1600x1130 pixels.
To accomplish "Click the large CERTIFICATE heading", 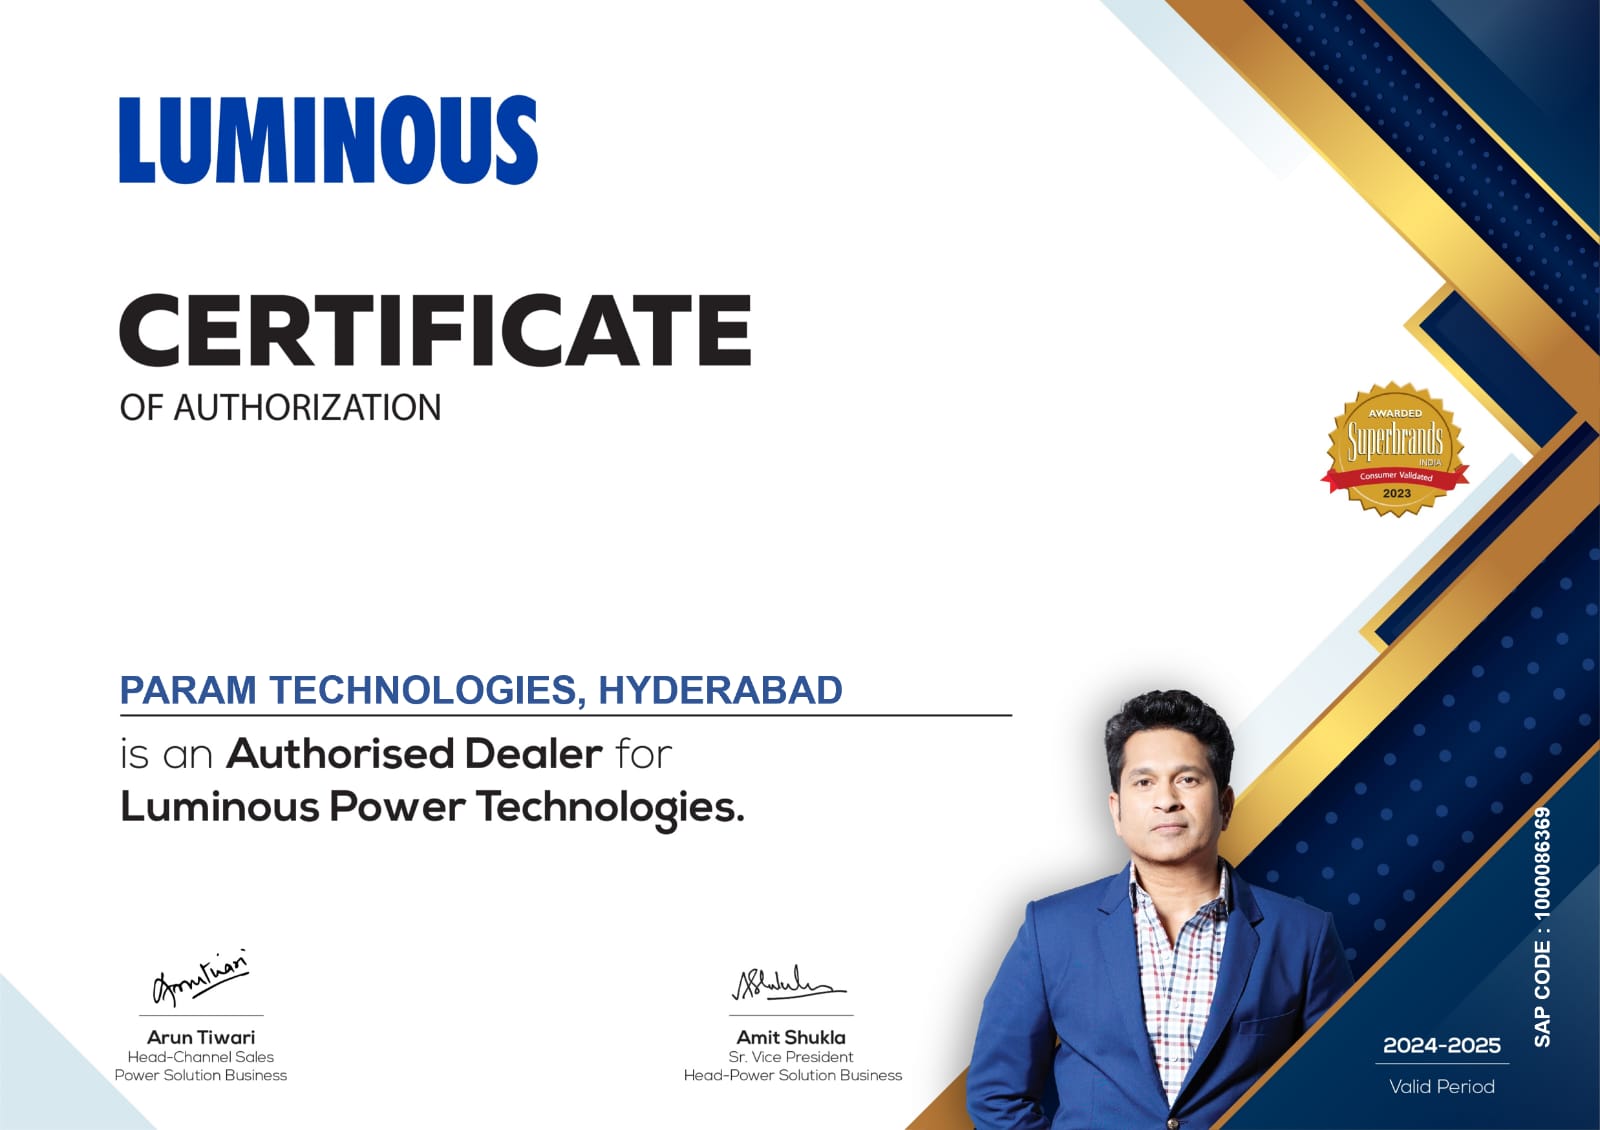I will [x=435, y=330].
